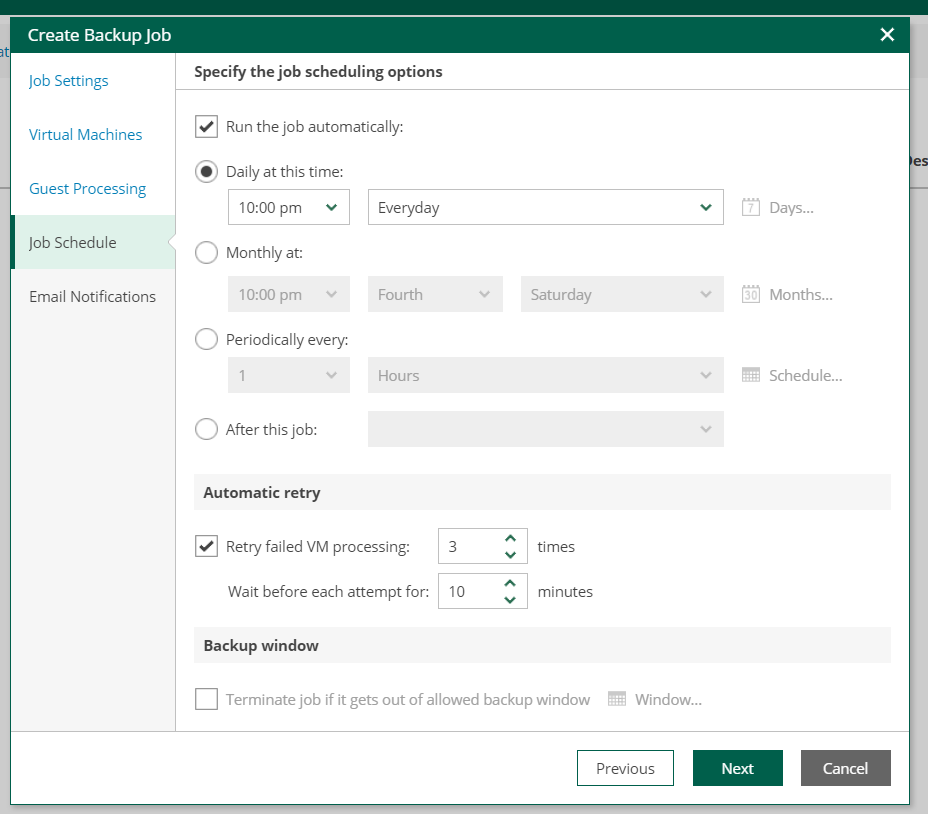
Task: Open the Email Notifications section
Action: click(x=91, y=296)
